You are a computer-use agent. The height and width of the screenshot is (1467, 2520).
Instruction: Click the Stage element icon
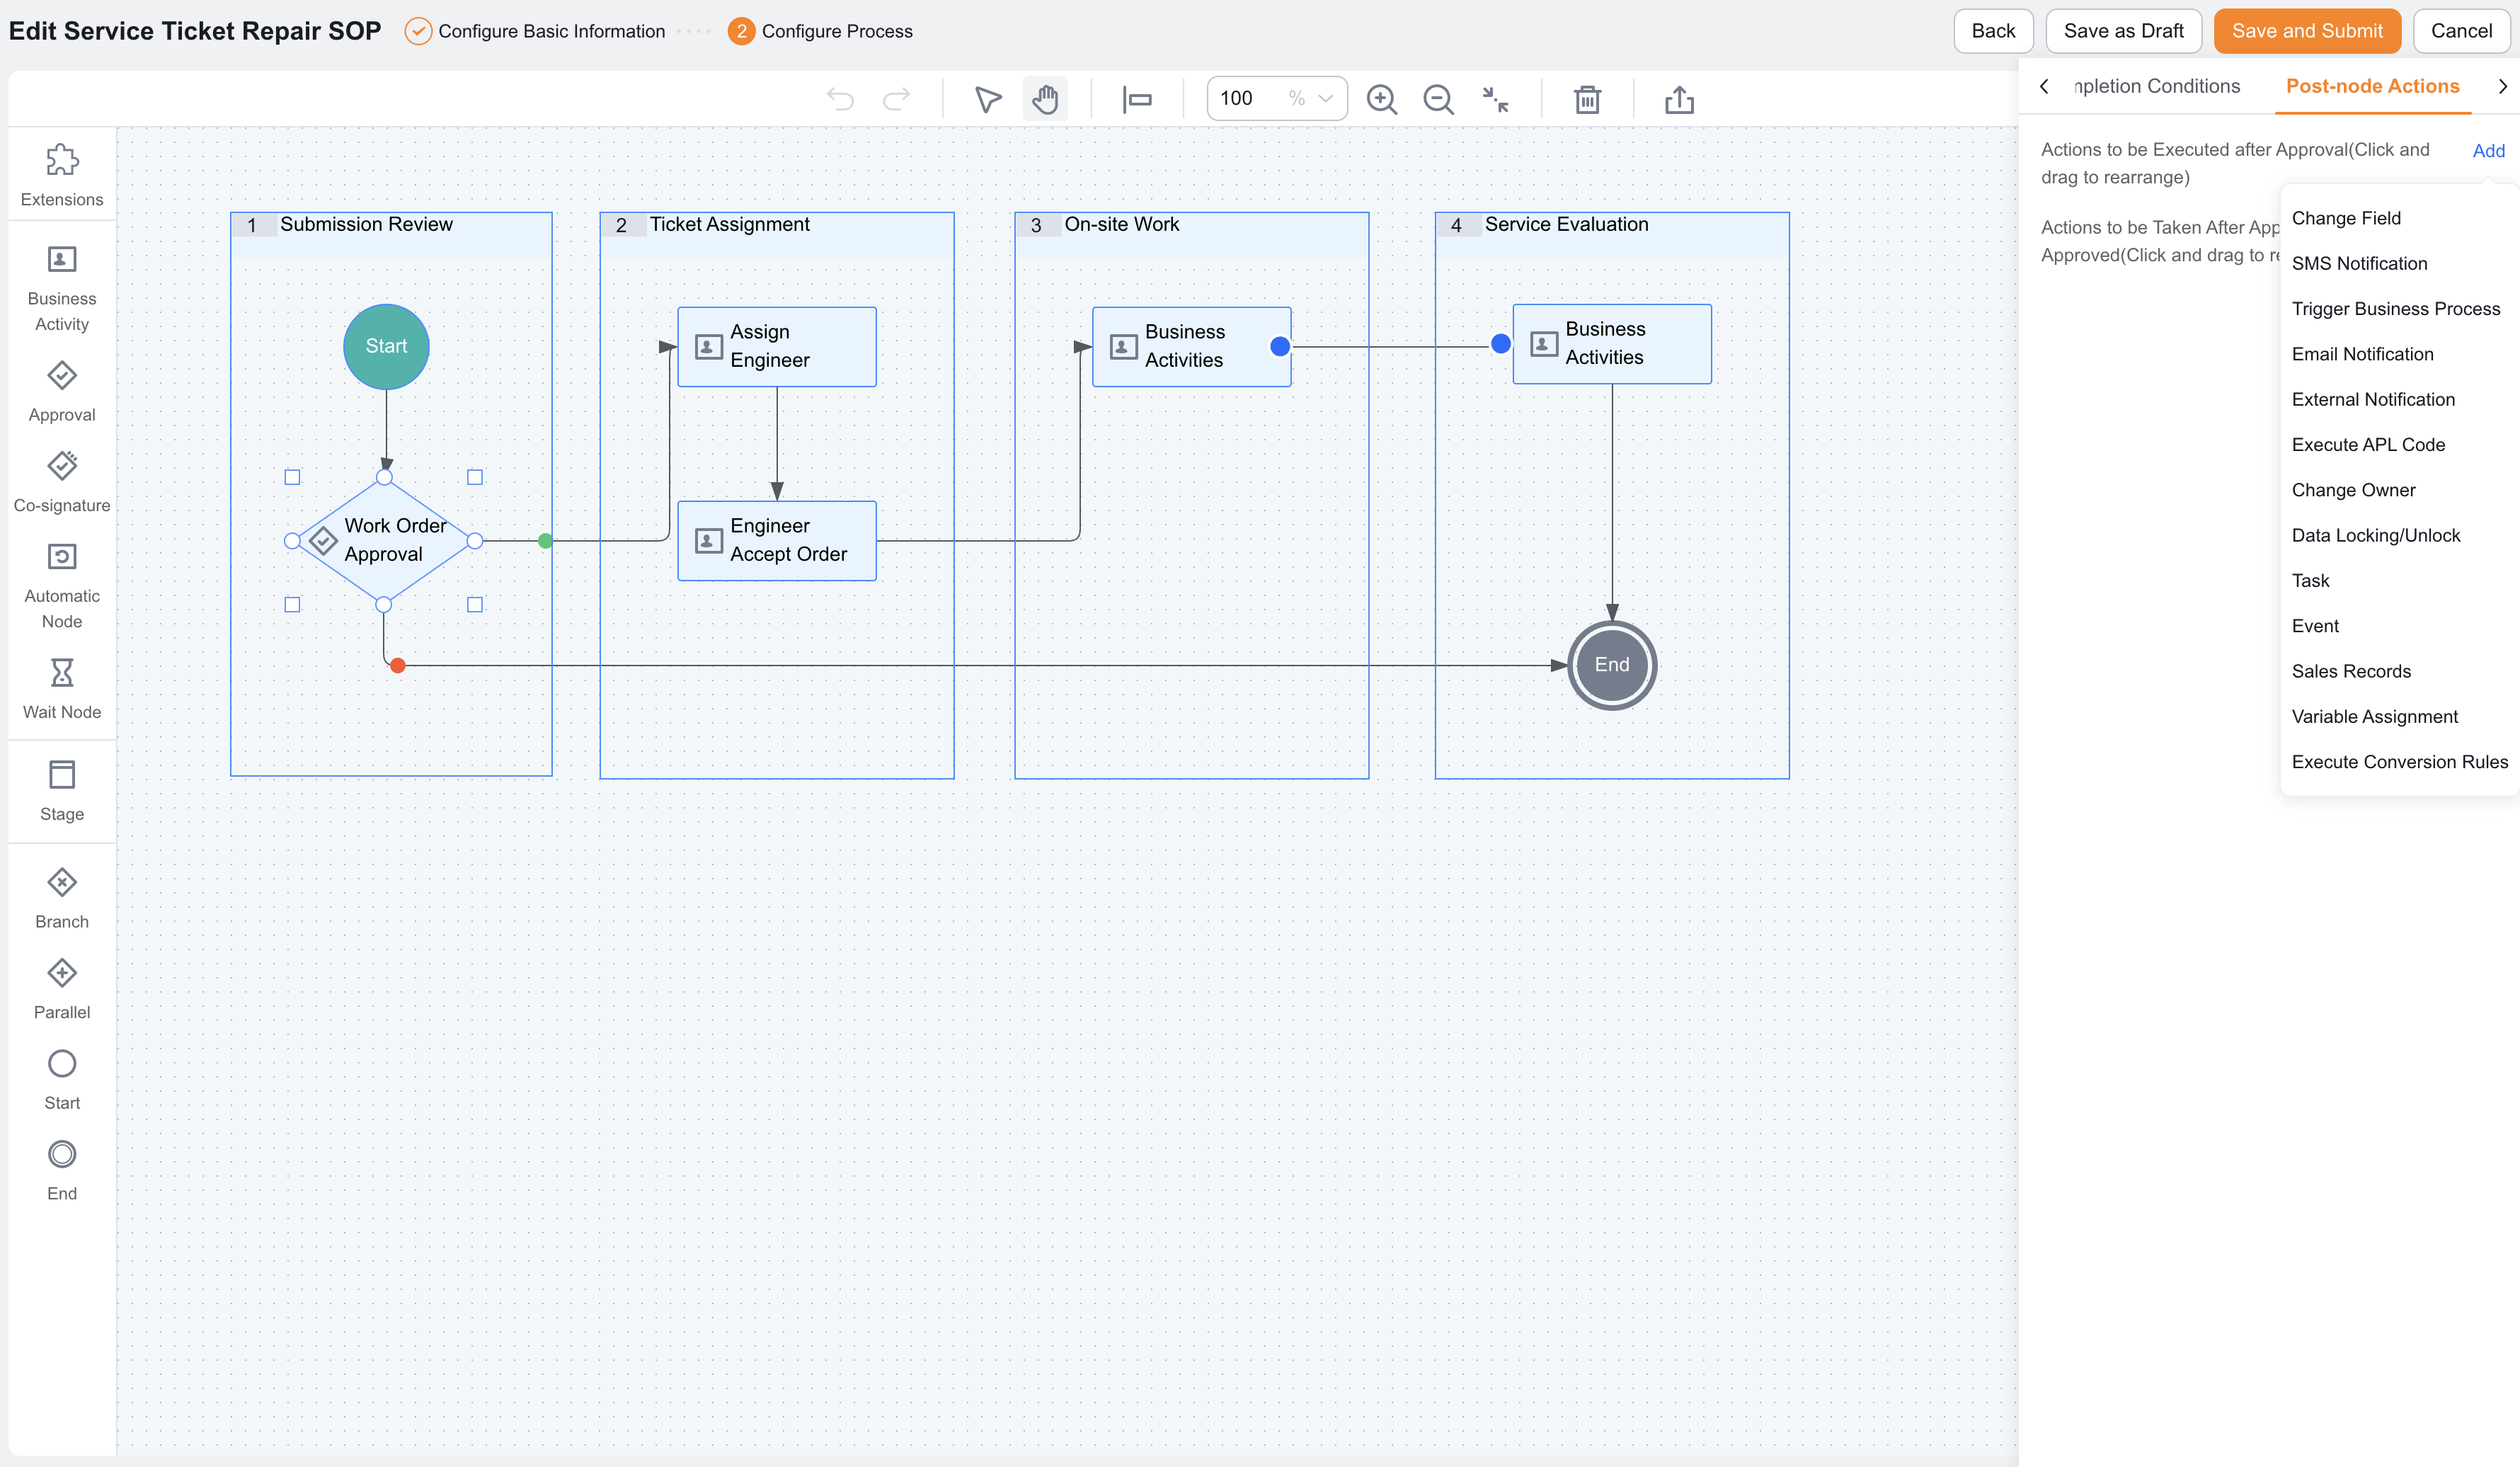(62, 774)
